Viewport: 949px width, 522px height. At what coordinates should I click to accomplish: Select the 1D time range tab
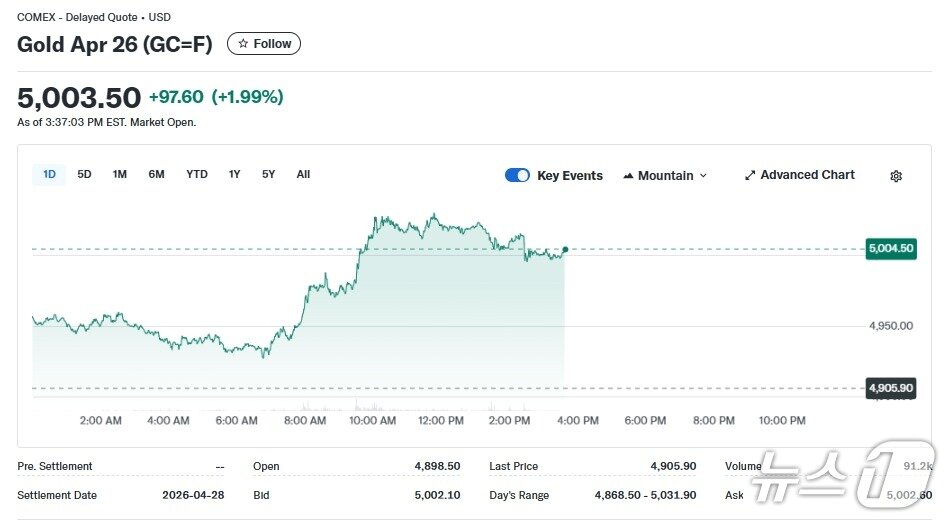(x=49, y=174)
